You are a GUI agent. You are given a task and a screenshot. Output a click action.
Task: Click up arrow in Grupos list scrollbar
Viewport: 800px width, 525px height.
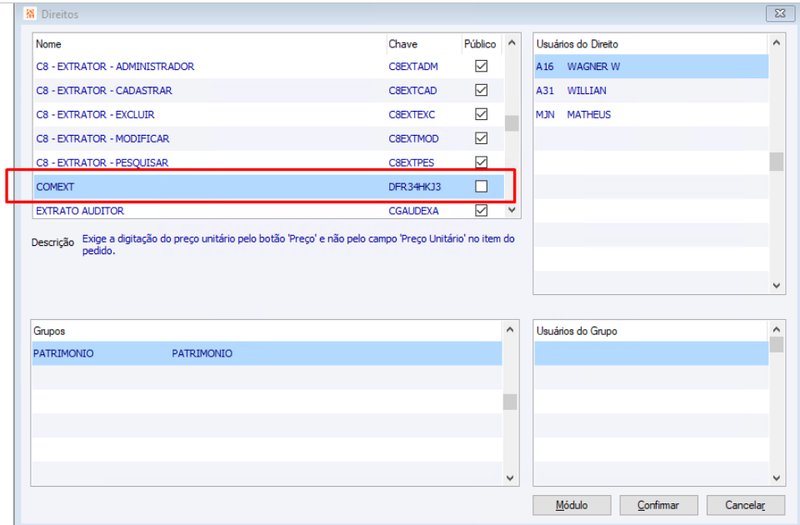[x=510, y=330]
